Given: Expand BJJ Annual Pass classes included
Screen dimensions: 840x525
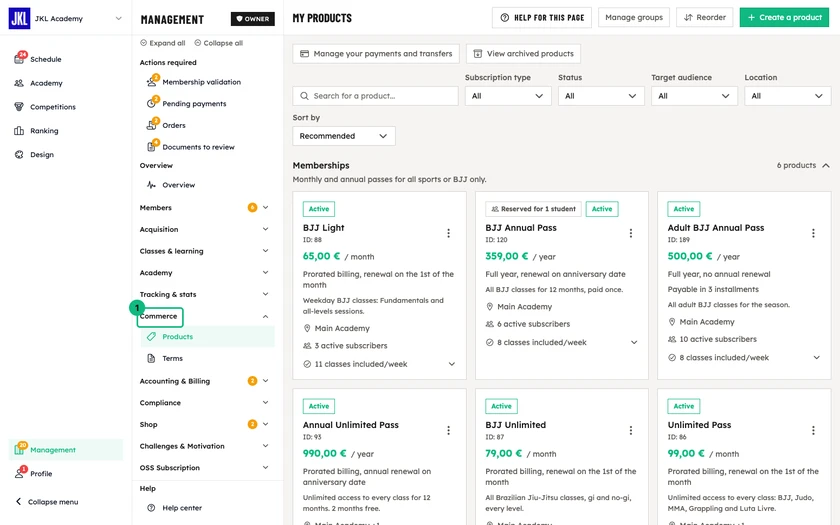Looking at the screenshot, I should pos(634,342).
